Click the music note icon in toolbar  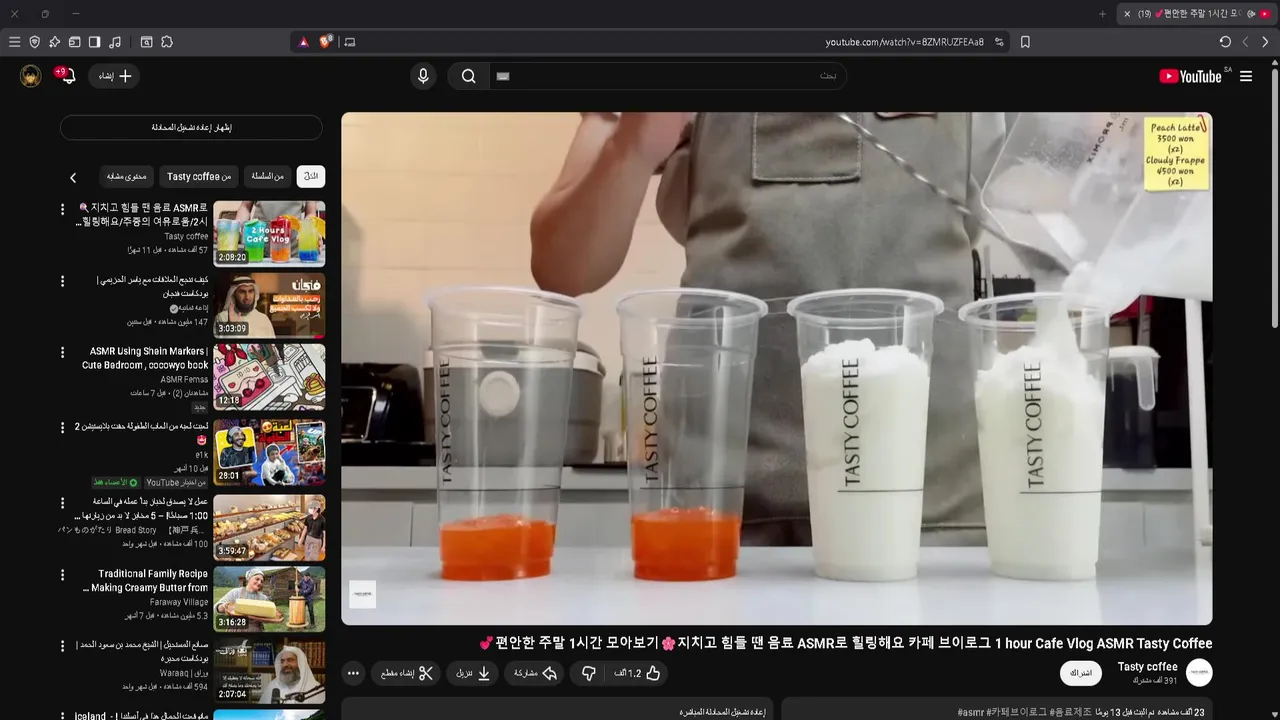115,42
